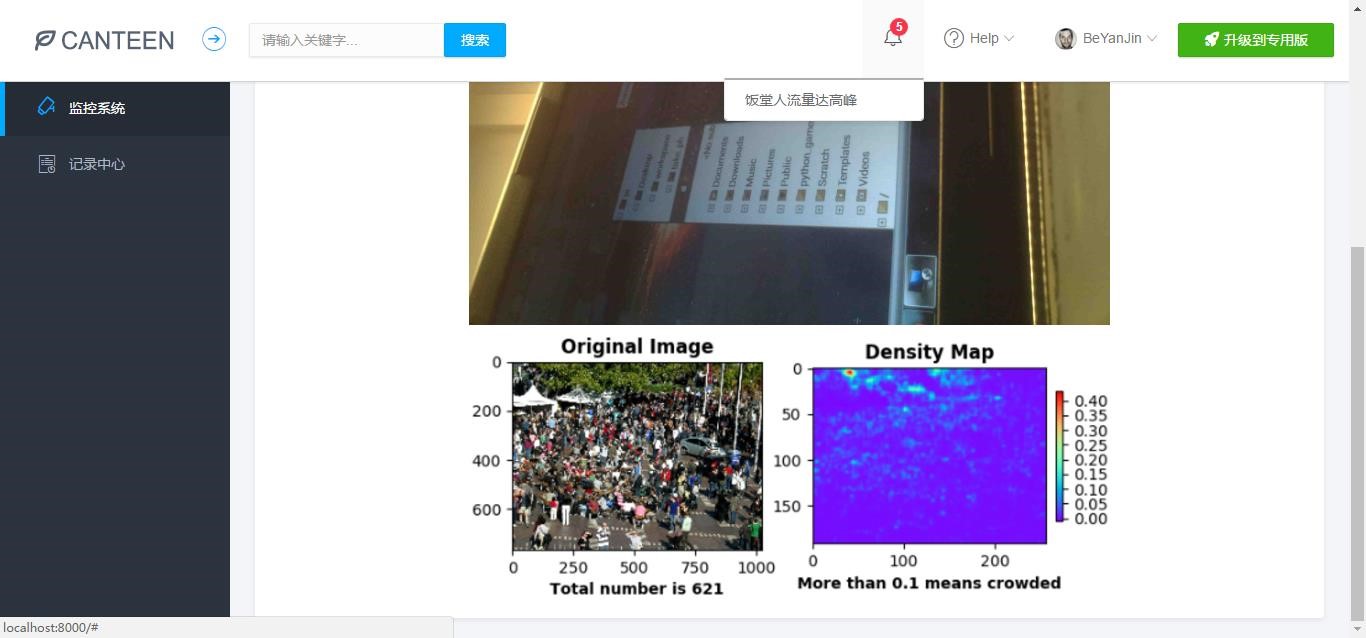Viewport: 1366px width, 638px height.
Task: Click the 记录中心 sidebar icon
Action: 46,164
